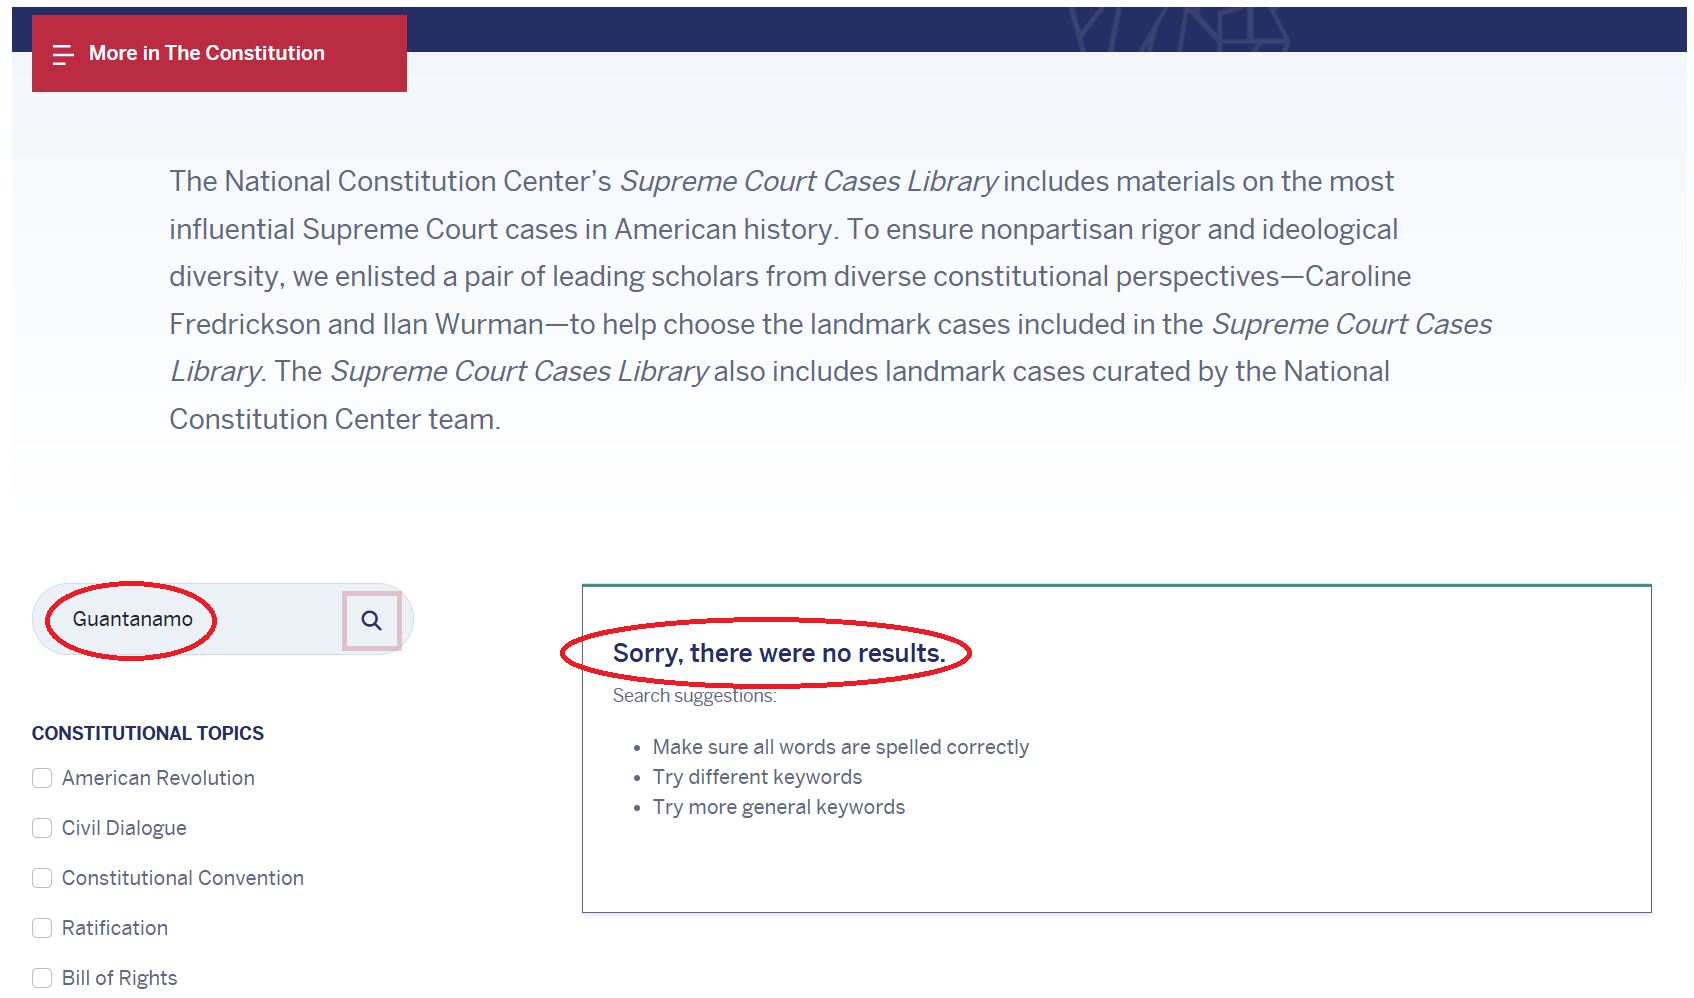Image resolution: width=1694 pixels, height=998 pixels.
Task: Click the 'Search suggestions' text
Action: [x=694, y=696]
